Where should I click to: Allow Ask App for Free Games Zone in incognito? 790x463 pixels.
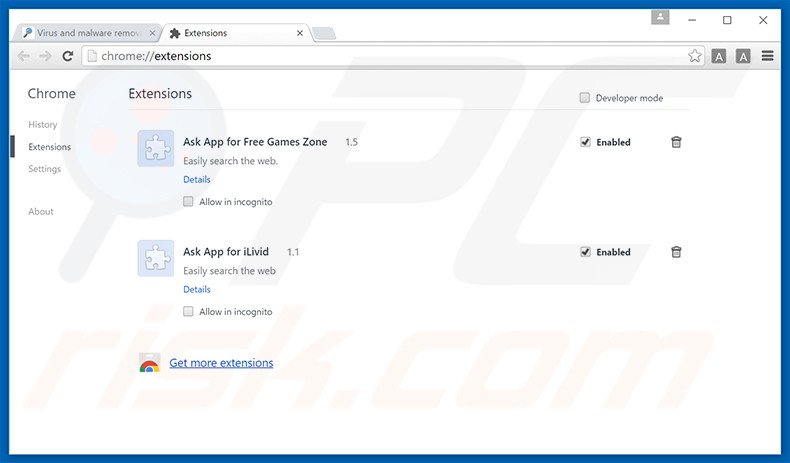188,202
